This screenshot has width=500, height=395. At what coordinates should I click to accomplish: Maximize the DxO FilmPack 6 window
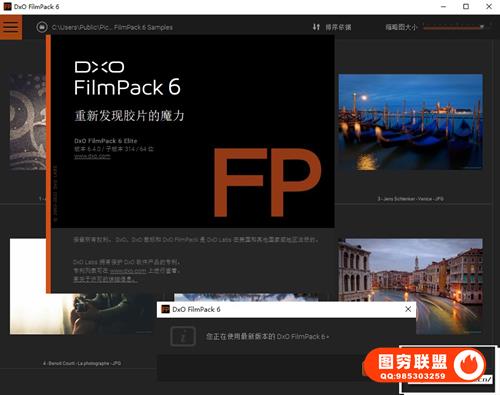(x=466, y=7)
